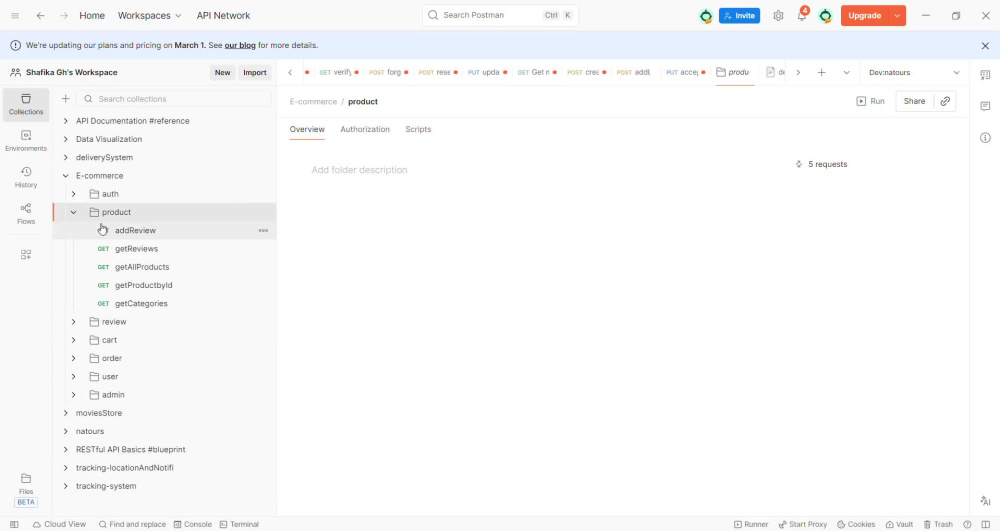Open the Workspaces dropdown
Screen dimensions: 1000x531
pos(149,15)
